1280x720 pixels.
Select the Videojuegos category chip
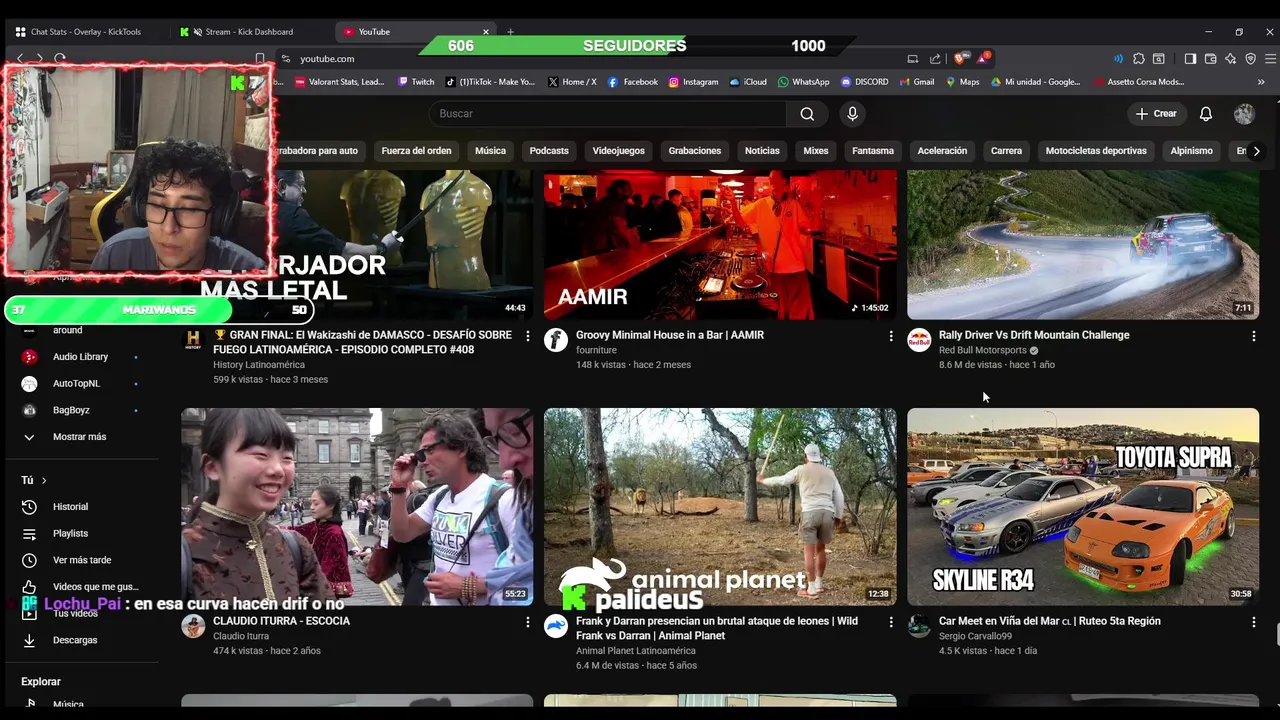coord(618,151)
